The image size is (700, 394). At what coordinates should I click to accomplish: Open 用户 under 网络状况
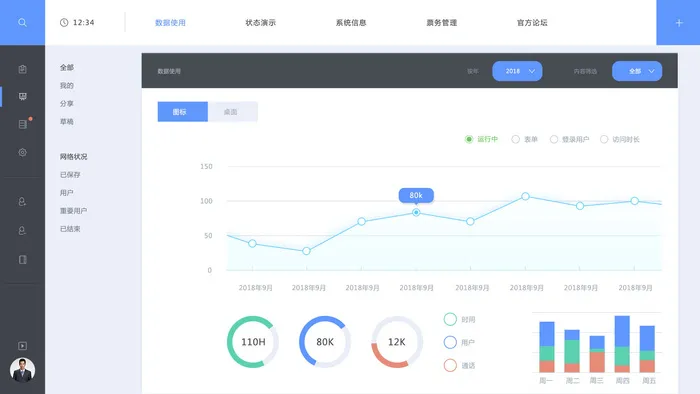[x=67, y=192]
